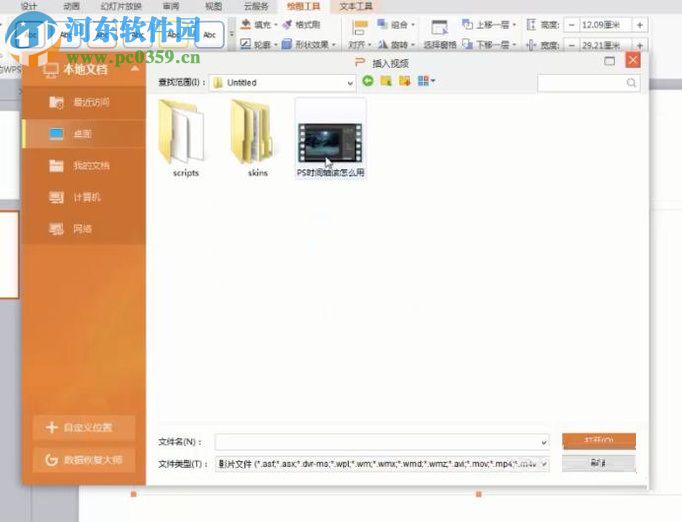The image size is (682, 522).
Task: Open 数据恢复大师 button
Action: (84, 460)
